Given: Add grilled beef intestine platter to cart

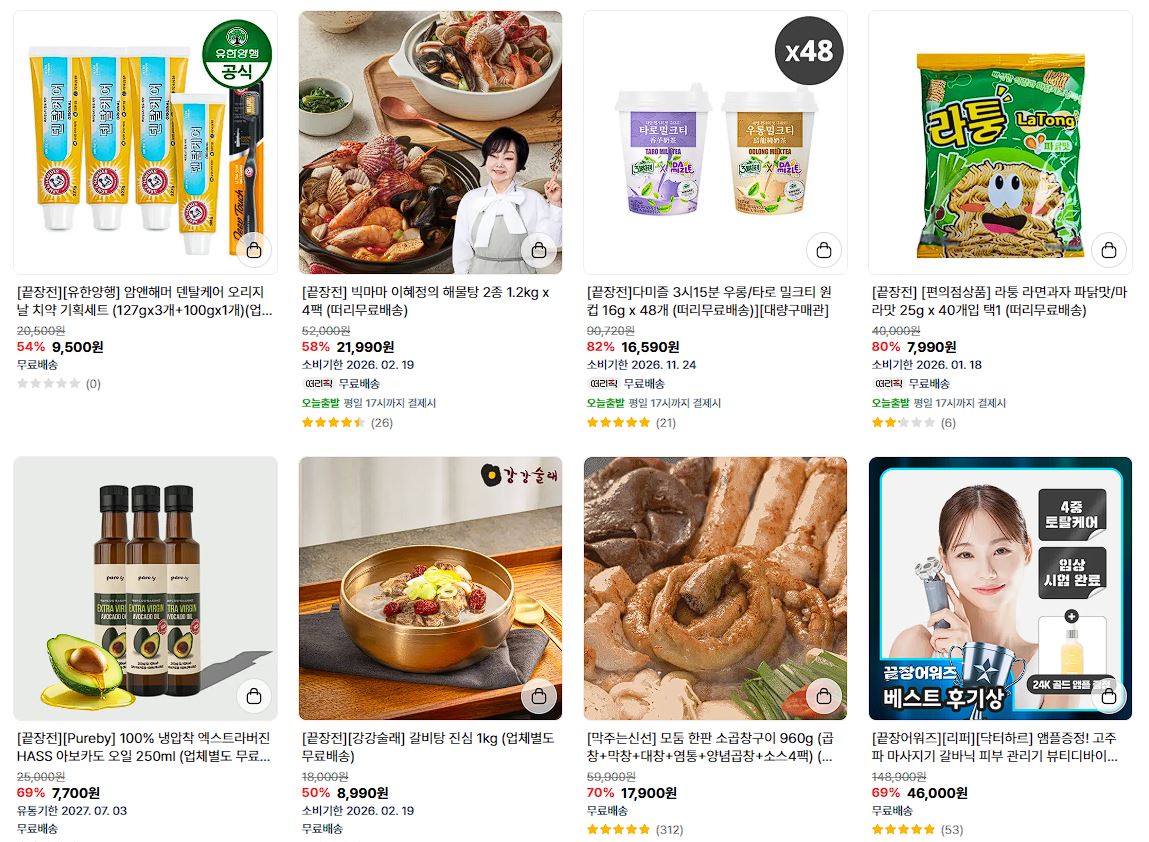Looking at the screenshot, I should tap(824, 696).
